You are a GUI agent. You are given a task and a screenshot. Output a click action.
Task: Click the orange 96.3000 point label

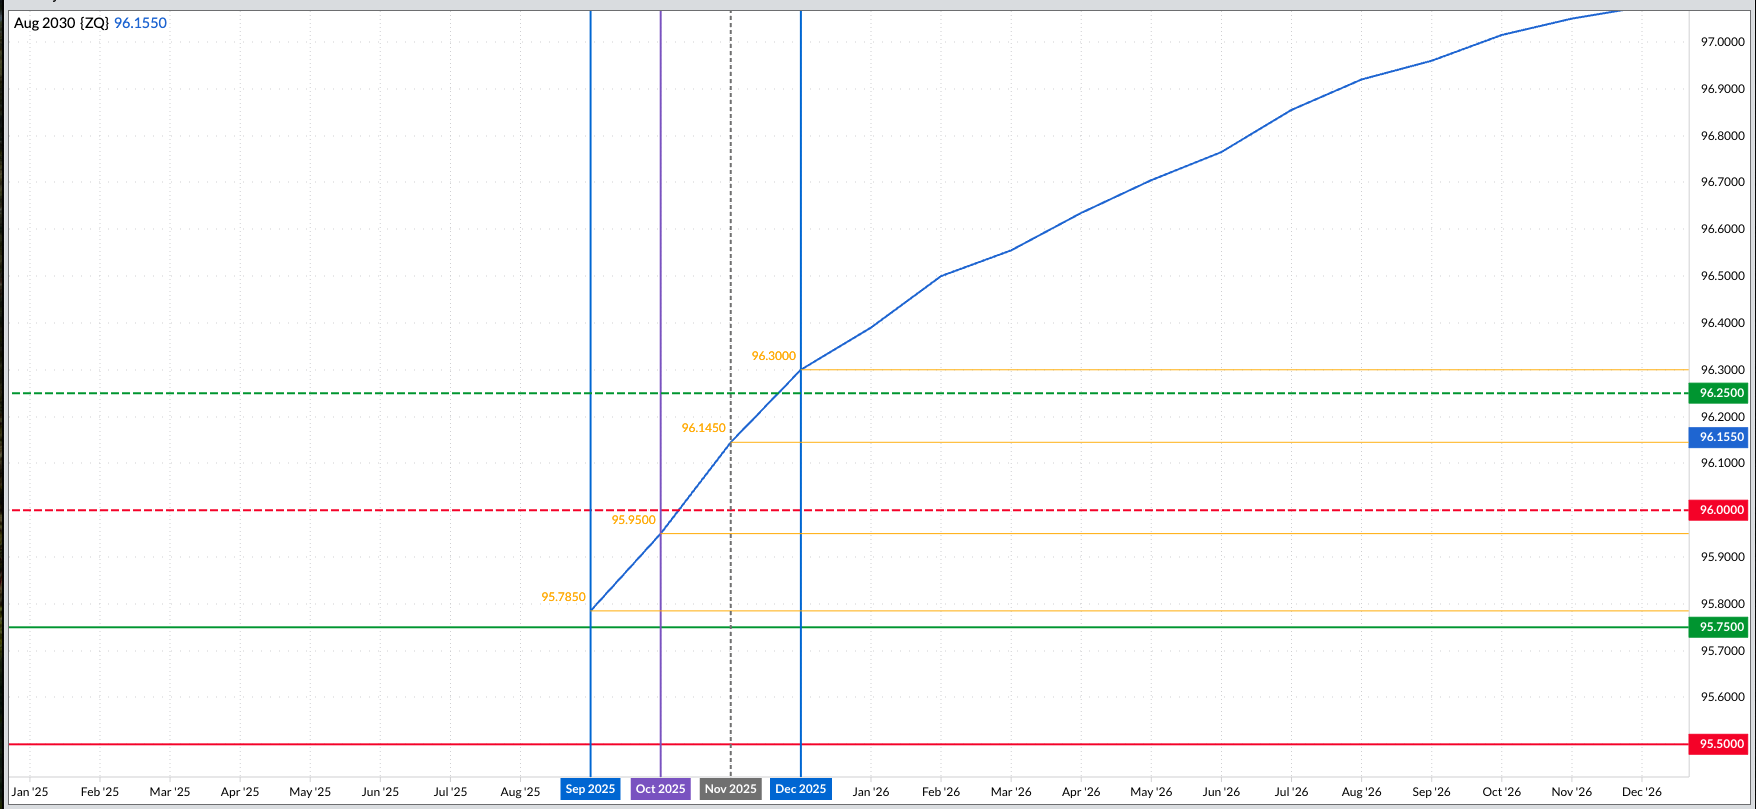(773, 356)
